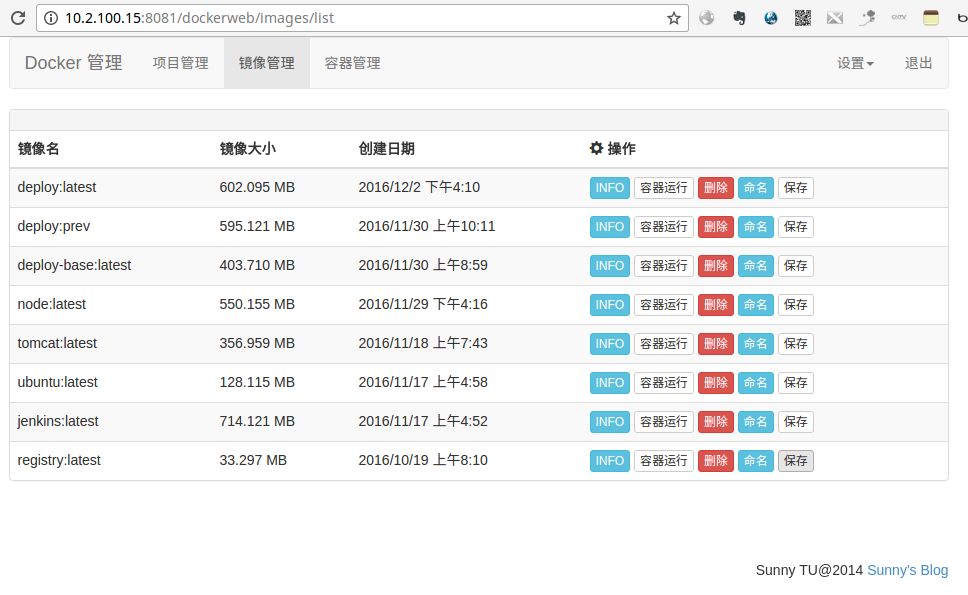Image resolution: width=968 pixels, height=595 pixels.
Task: Save the jenkins:latest image
Action: coord(796,422)
